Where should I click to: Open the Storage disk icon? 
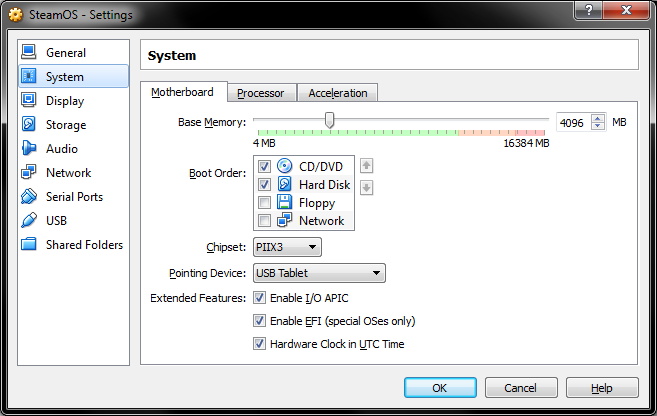pos(29,124)
